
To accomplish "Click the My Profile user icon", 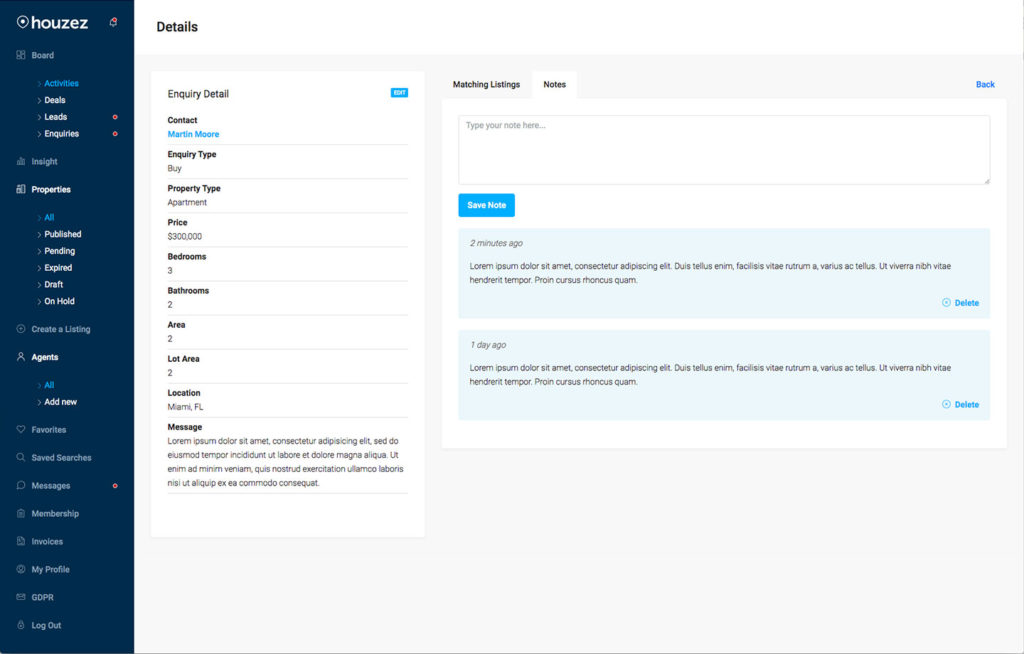I will click(21, 569).
